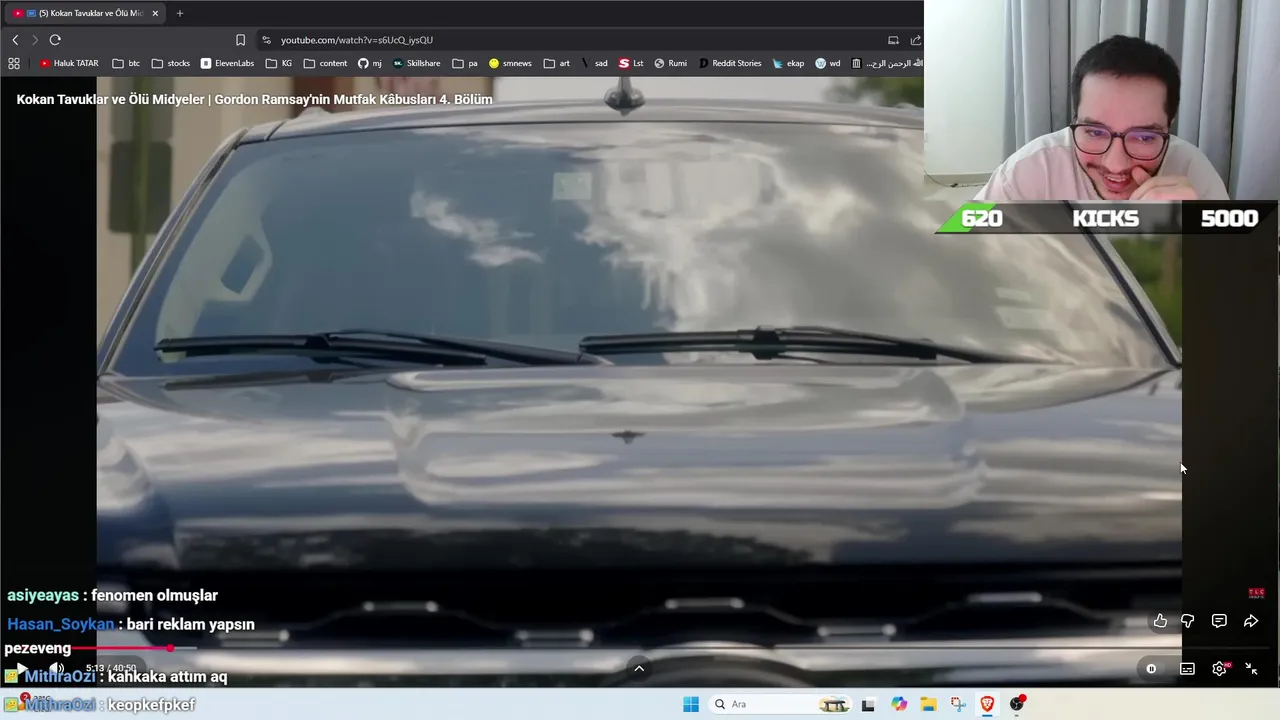Expand more videos chevron at the bottom
This screenshot has height=720, width=1280.
(x=639, y=669)
